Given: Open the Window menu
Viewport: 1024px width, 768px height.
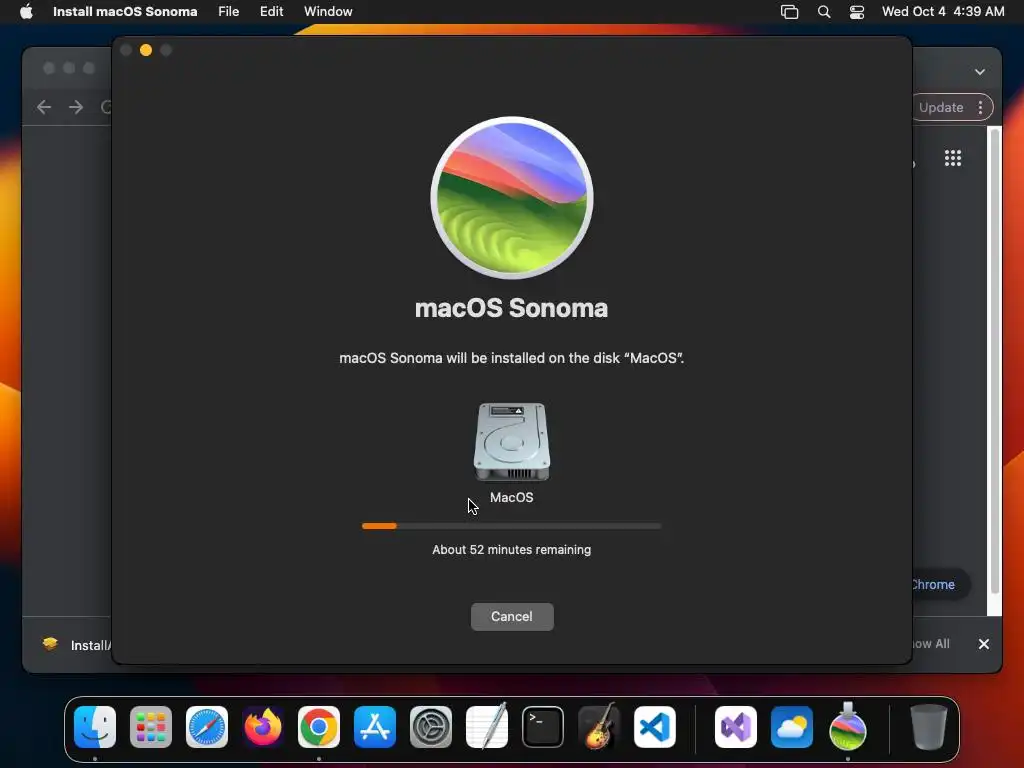Looking at the screenshot, I should point(328,11).
